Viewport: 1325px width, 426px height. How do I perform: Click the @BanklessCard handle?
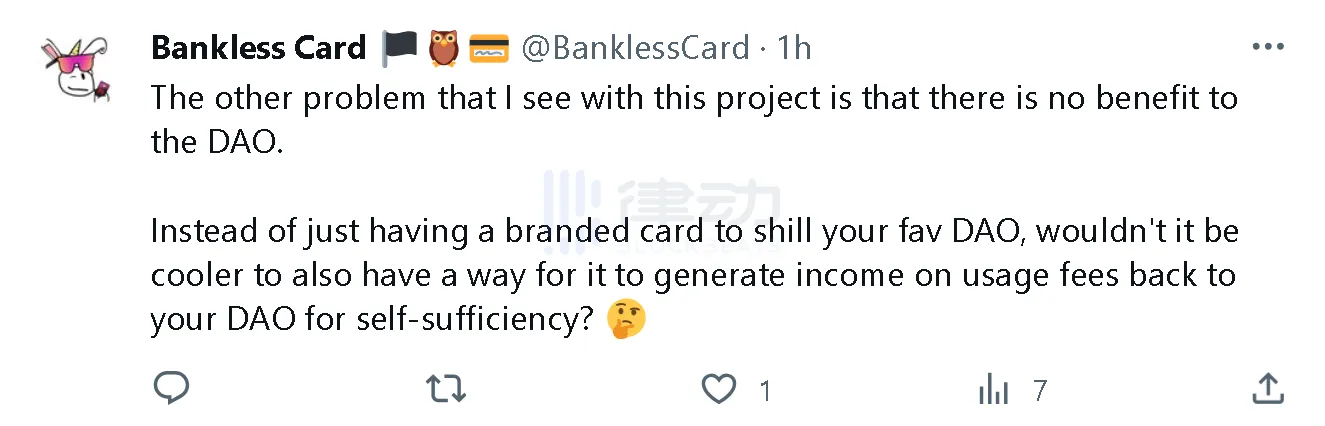click(636, 47)
